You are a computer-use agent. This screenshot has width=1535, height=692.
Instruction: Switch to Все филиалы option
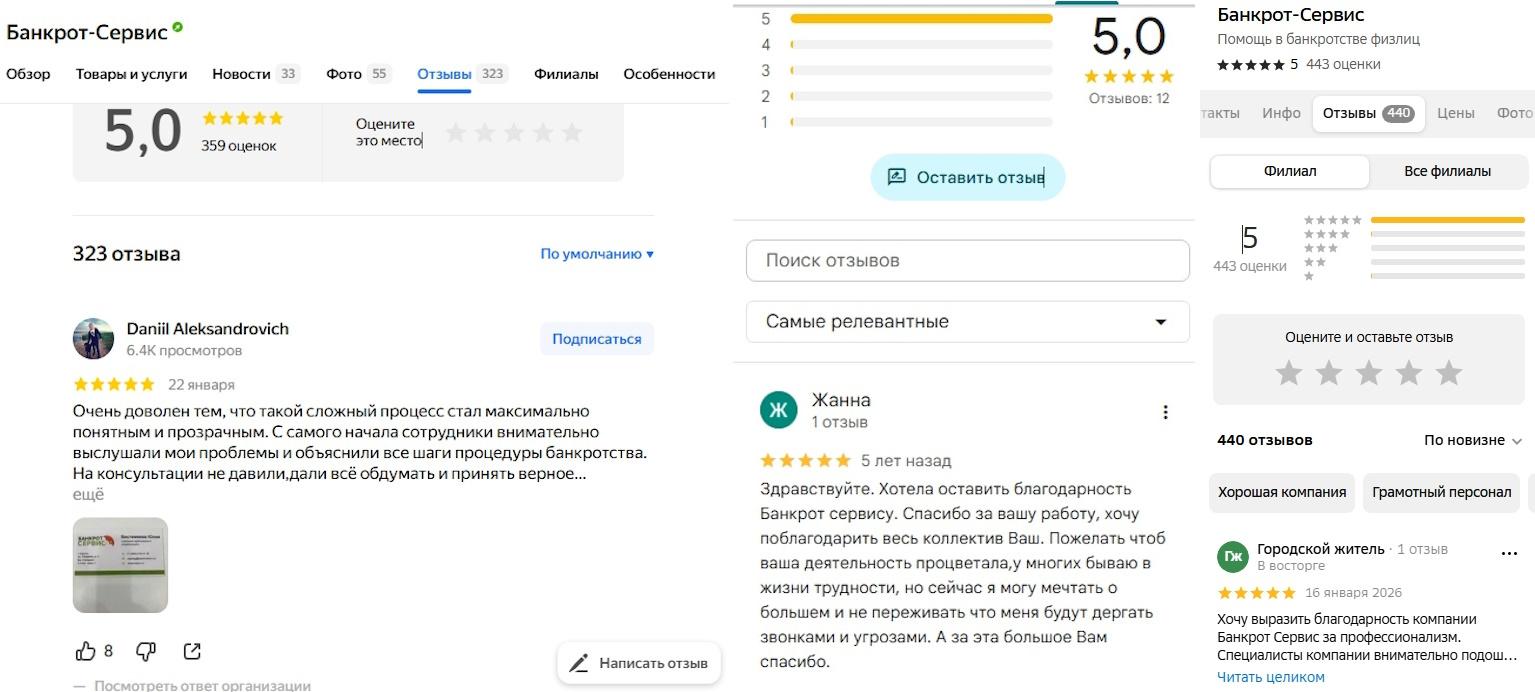pyautogui.click(x=1447, y=171)
